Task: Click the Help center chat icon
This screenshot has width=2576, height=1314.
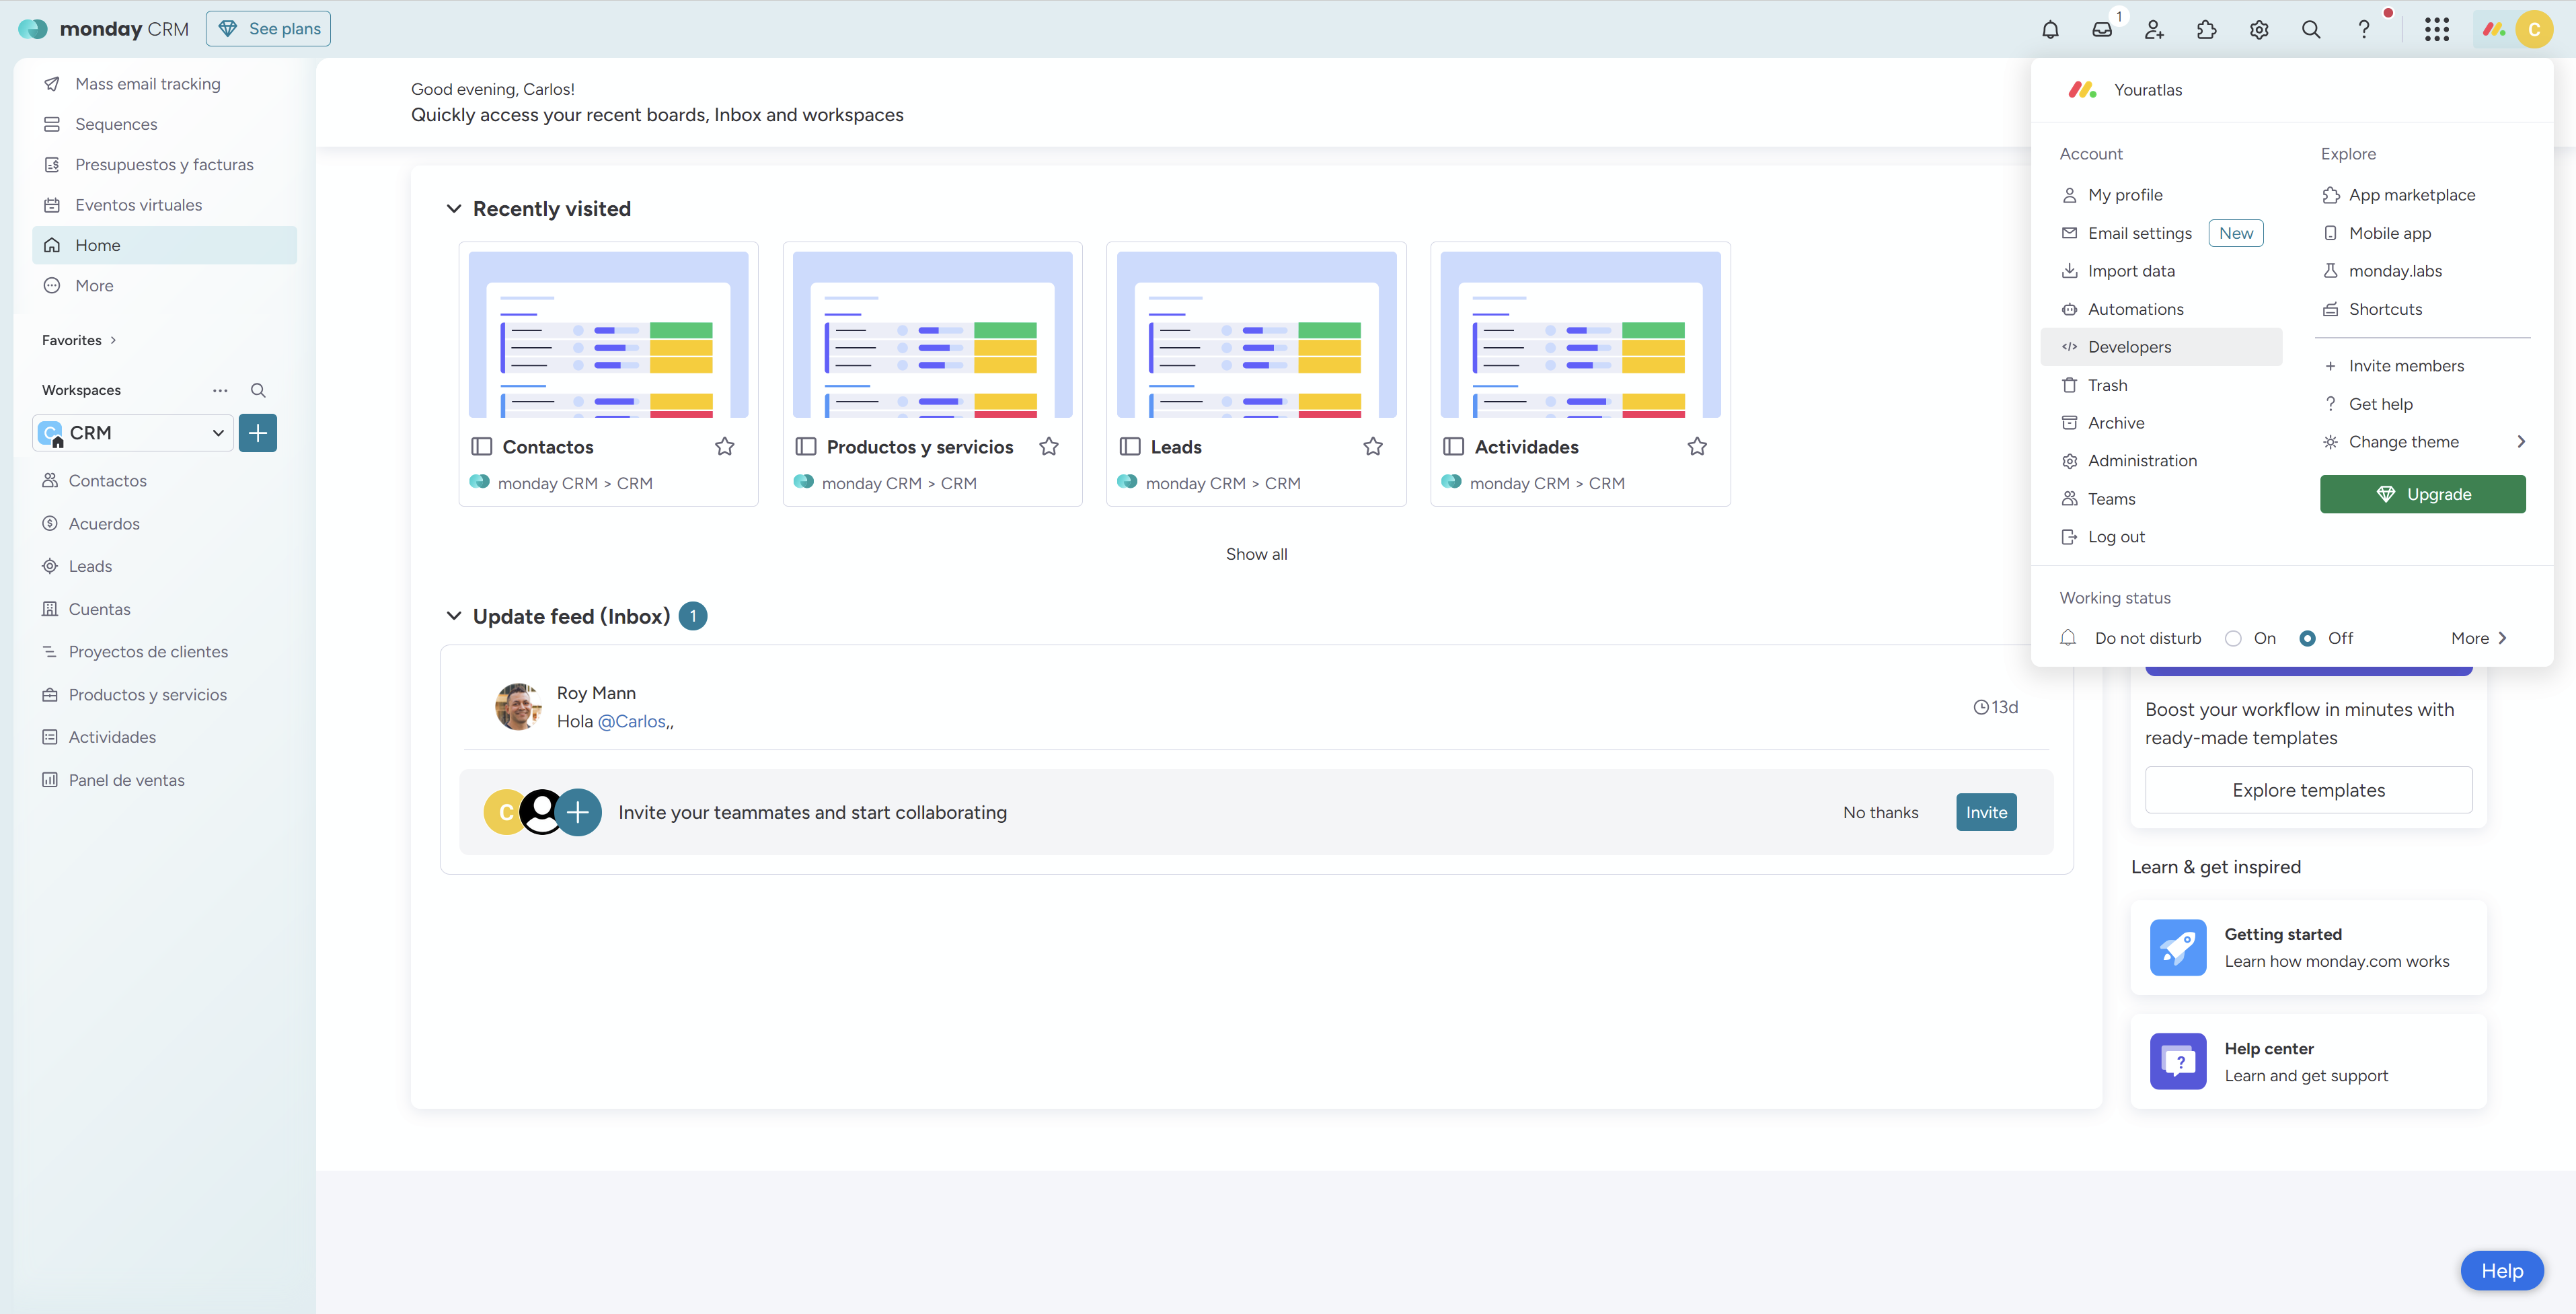Action: 2178,1061
